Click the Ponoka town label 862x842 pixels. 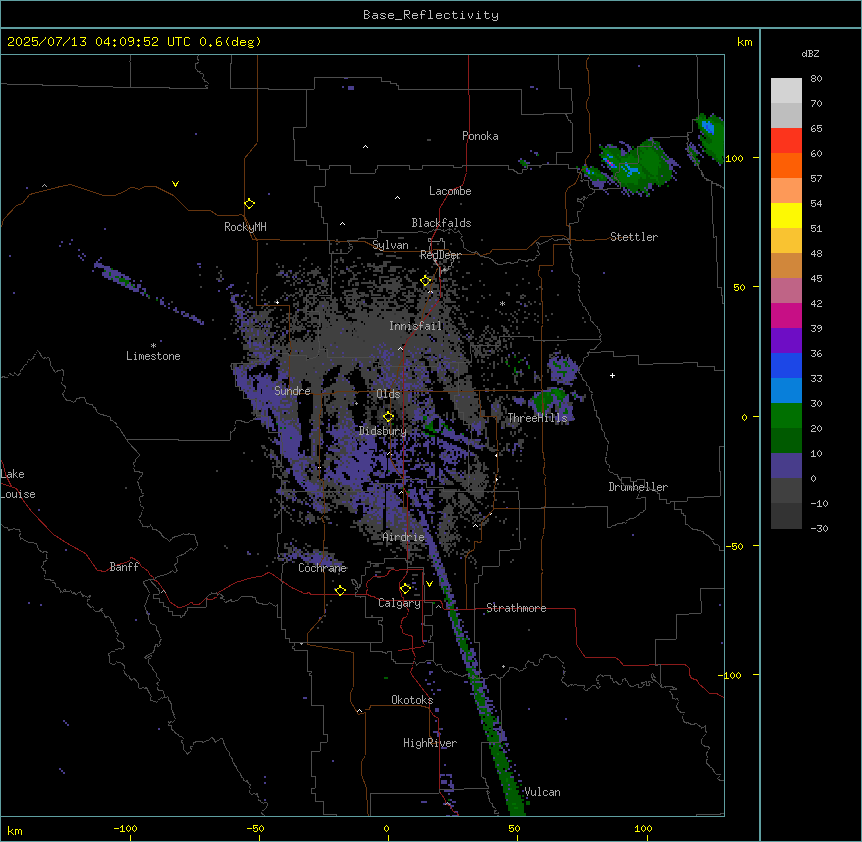tap(480, 136)
